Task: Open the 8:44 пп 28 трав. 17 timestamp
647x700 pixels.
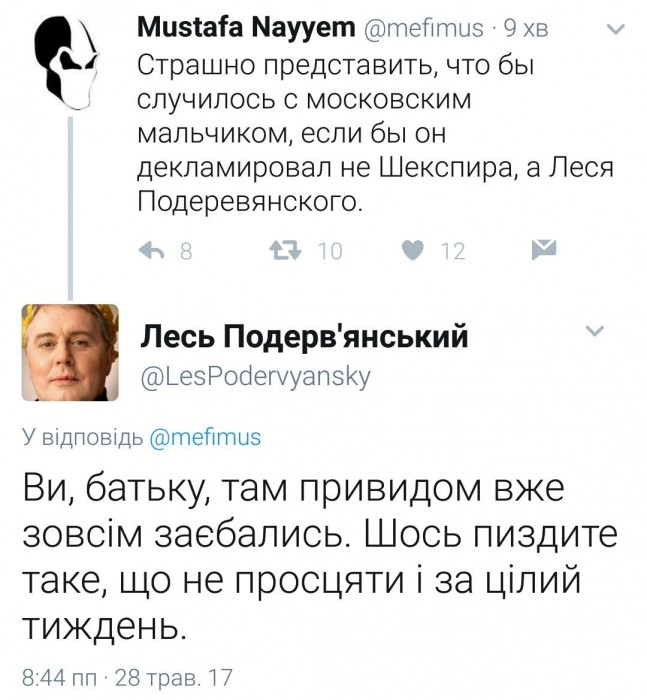Action: [x=127, y=678]
